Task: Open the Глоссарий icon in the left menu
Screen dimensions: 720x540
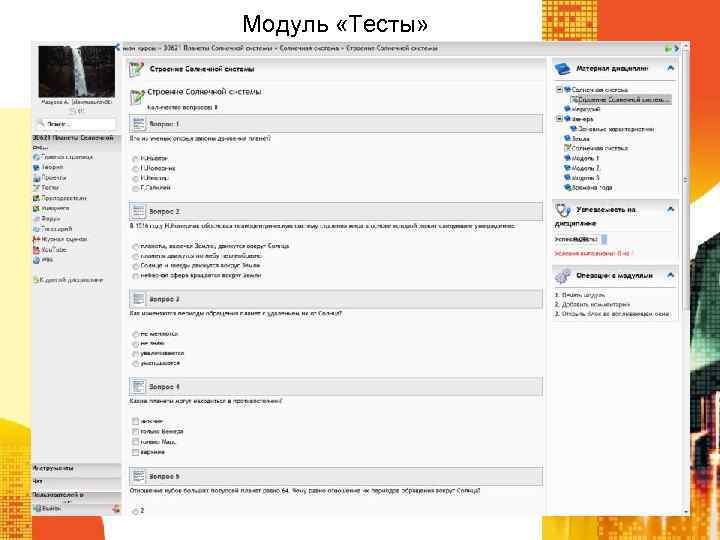Action: 36,229
